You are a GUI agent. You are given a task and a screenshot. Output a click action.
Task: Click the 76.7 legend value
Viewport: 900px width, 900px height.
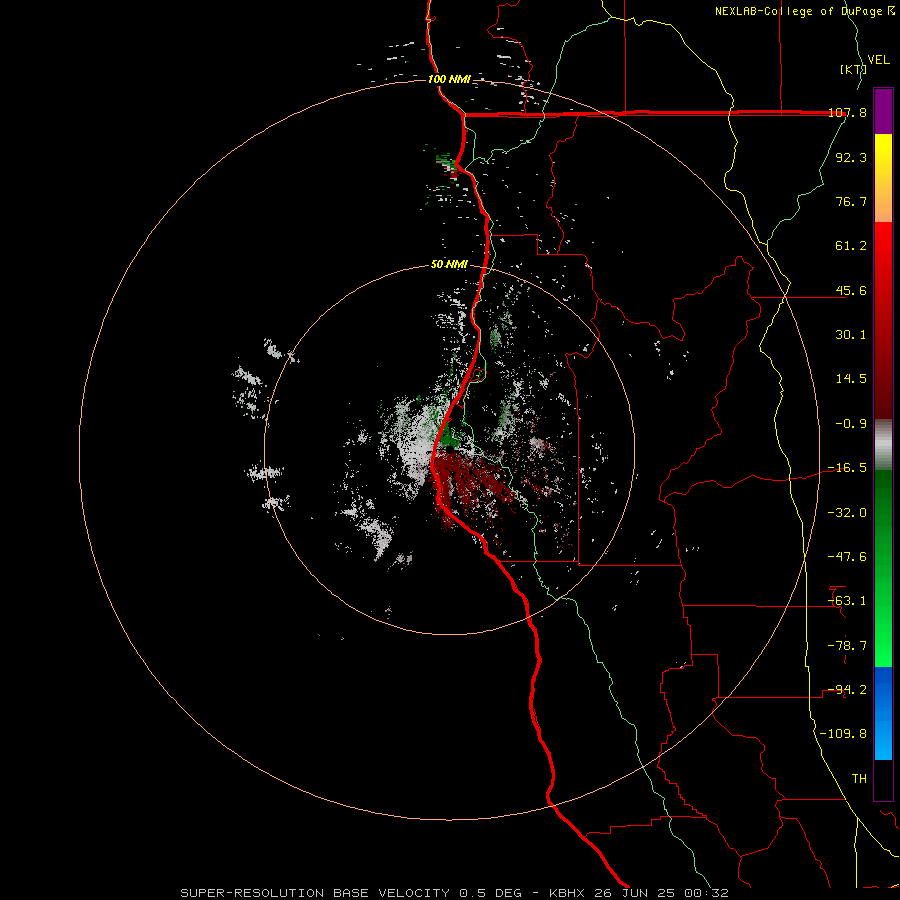tap(851, 201)
